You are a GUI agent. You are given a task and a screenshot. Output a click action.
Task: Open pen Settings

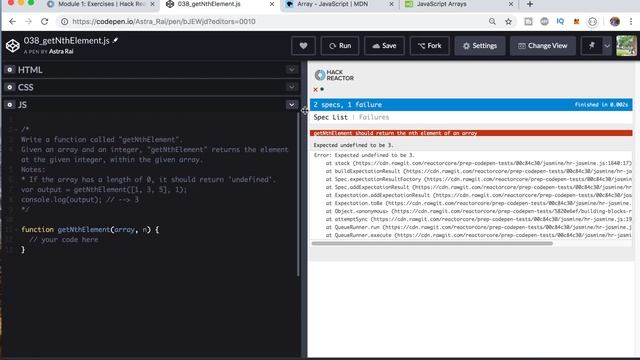pyautogui.click(x=480, y=46)
